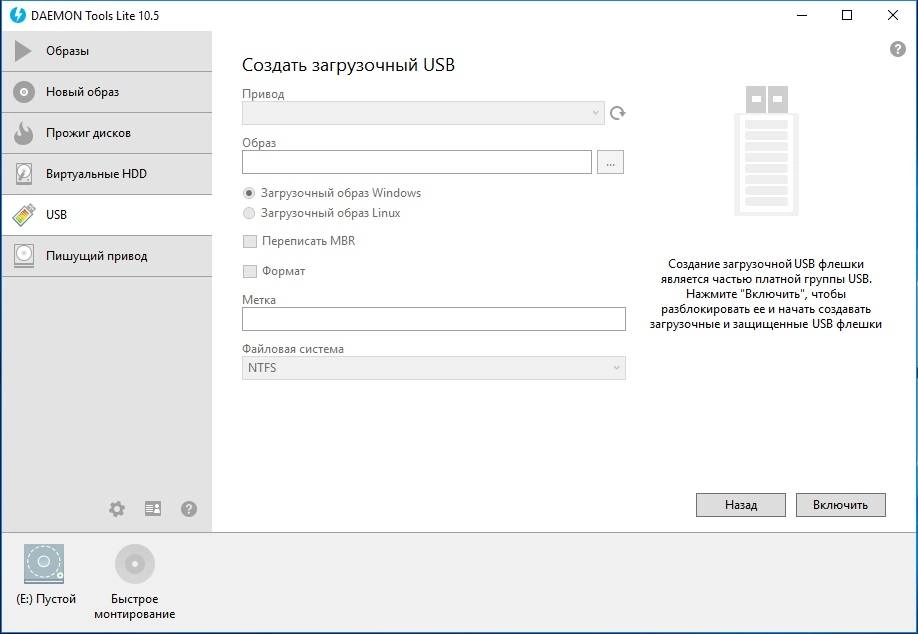
Task: Click the USB stick sidebar icon
Action: click(x=23, y=215)
